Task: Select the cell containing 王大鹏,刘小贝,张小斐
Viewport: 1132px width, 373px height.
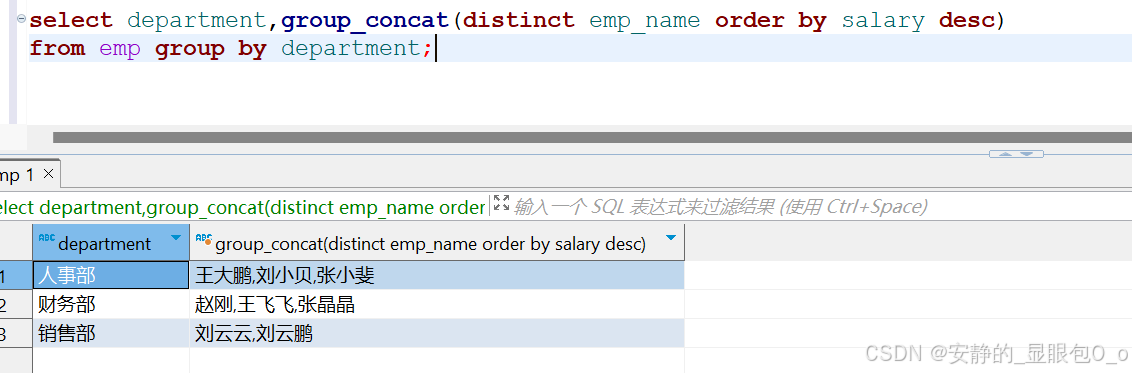Action: (437, 275)
